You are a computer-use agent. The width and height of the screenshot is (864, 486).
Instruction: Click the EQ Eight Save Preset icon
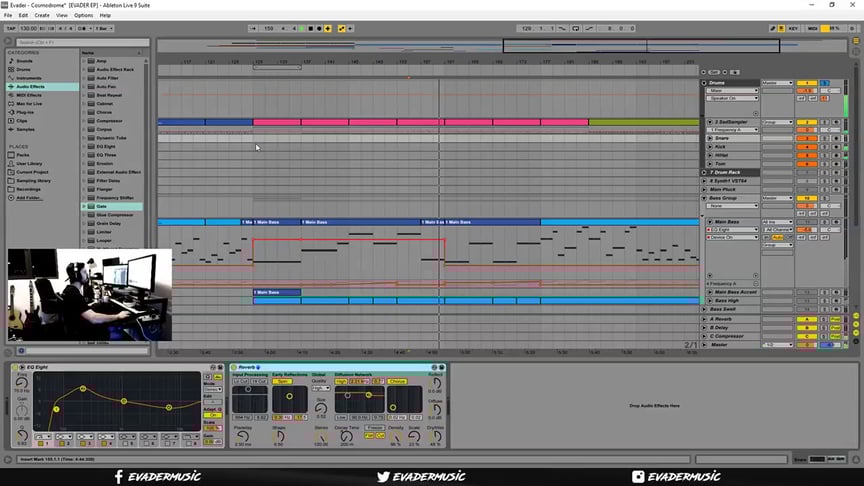tap(220, 367)
